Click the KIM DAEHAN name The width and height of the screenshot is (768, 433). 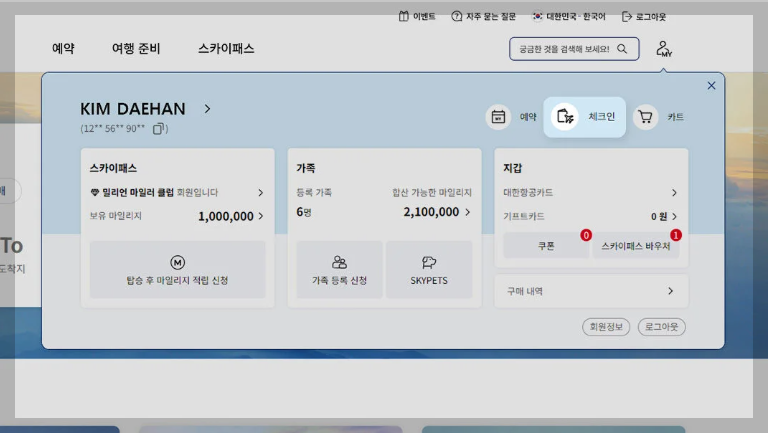(133, 109)
